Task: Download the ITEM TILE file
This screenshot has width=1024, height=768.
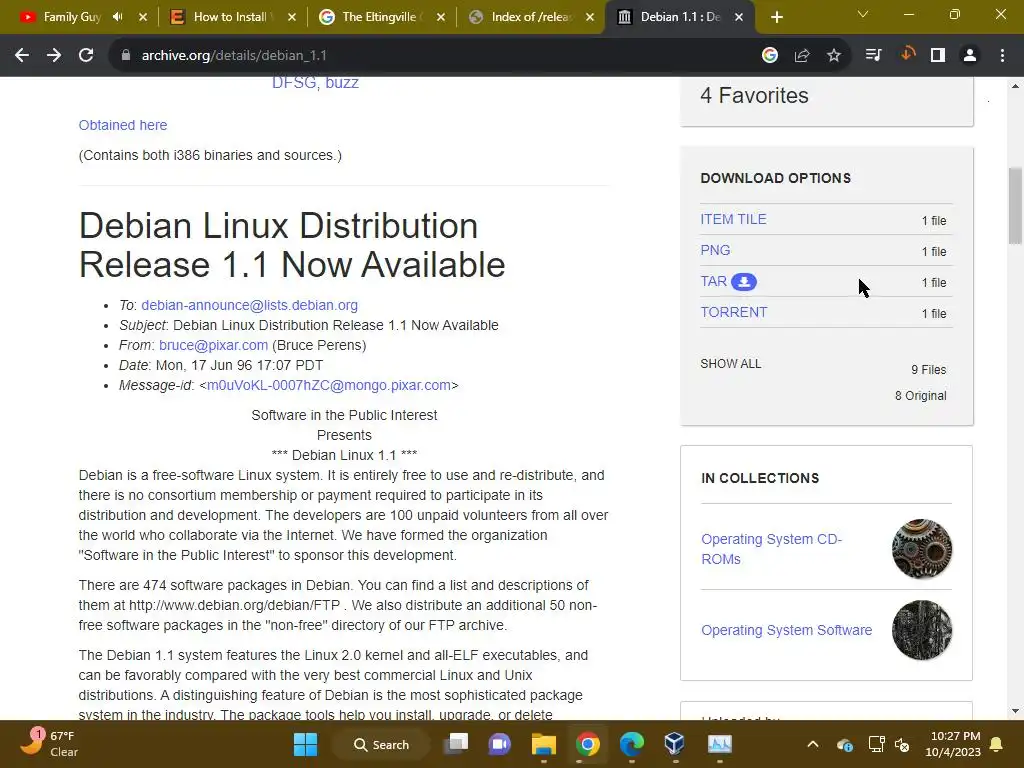Action: point(733,219)
